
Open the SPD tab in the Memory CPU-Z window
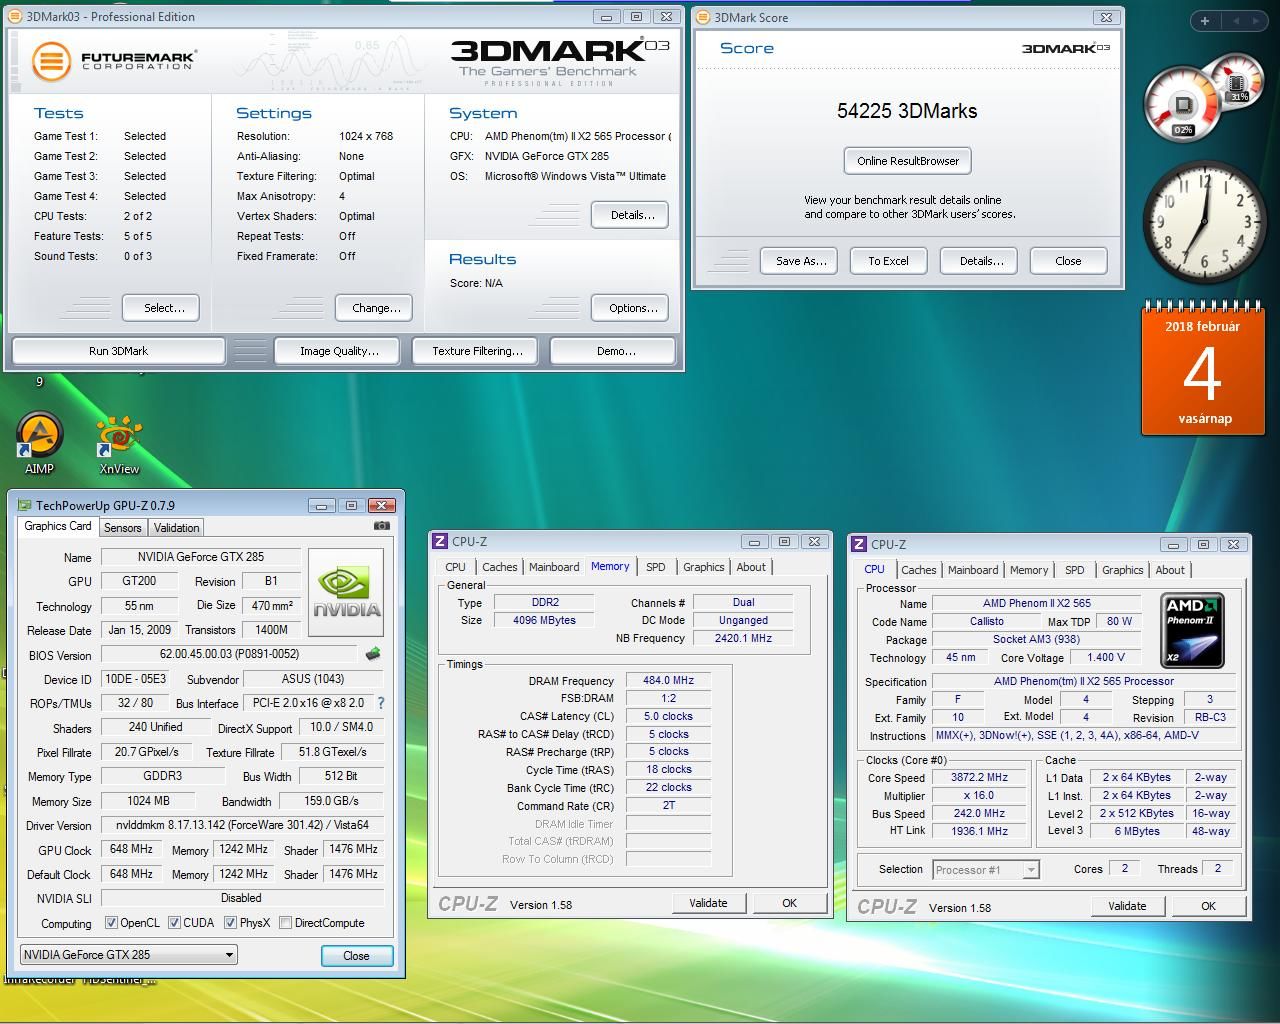coord(656,567)
